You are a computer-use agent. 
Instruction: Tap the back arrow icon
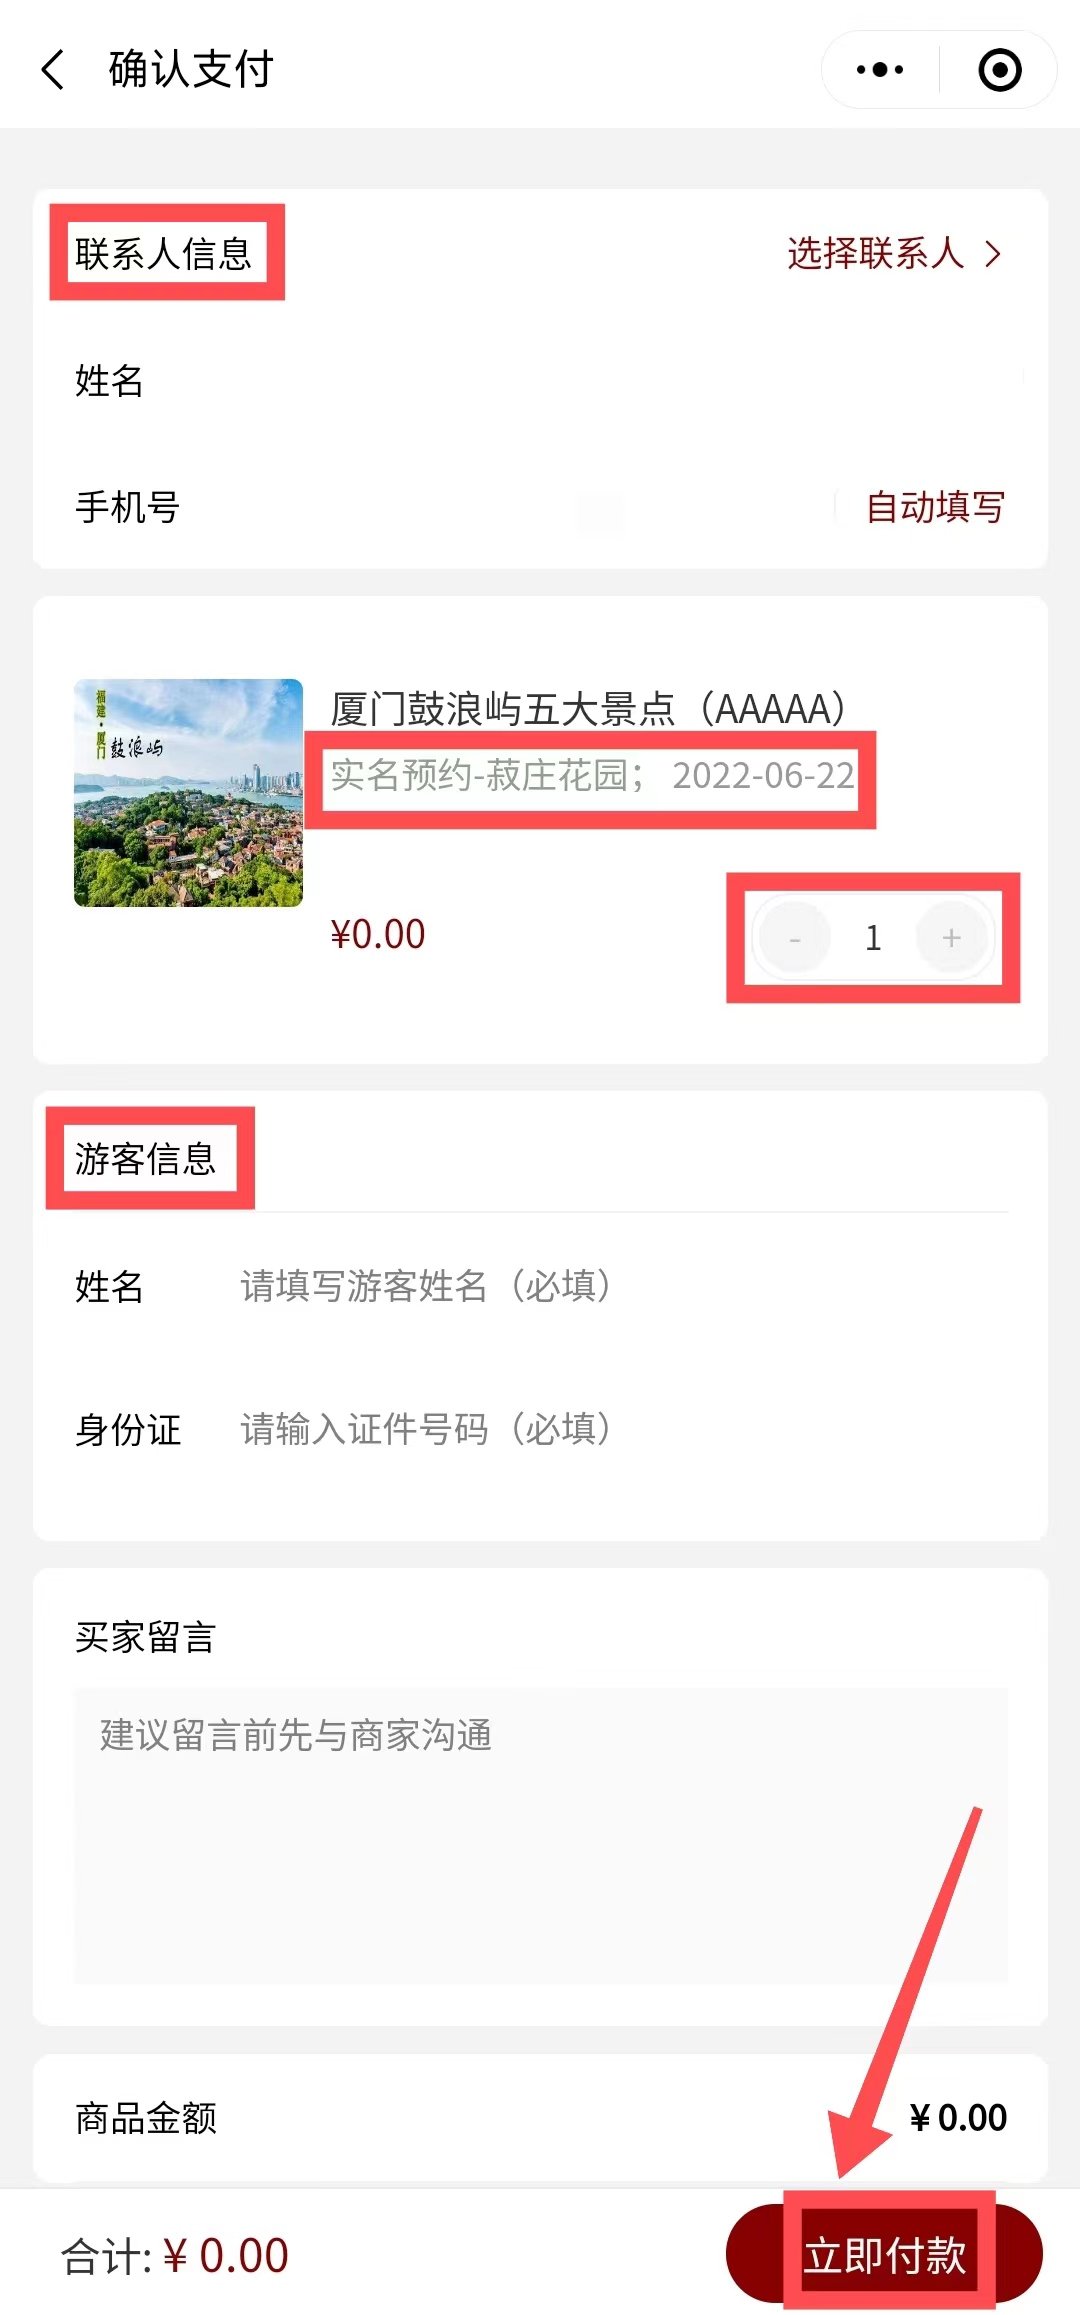(54, 70)
